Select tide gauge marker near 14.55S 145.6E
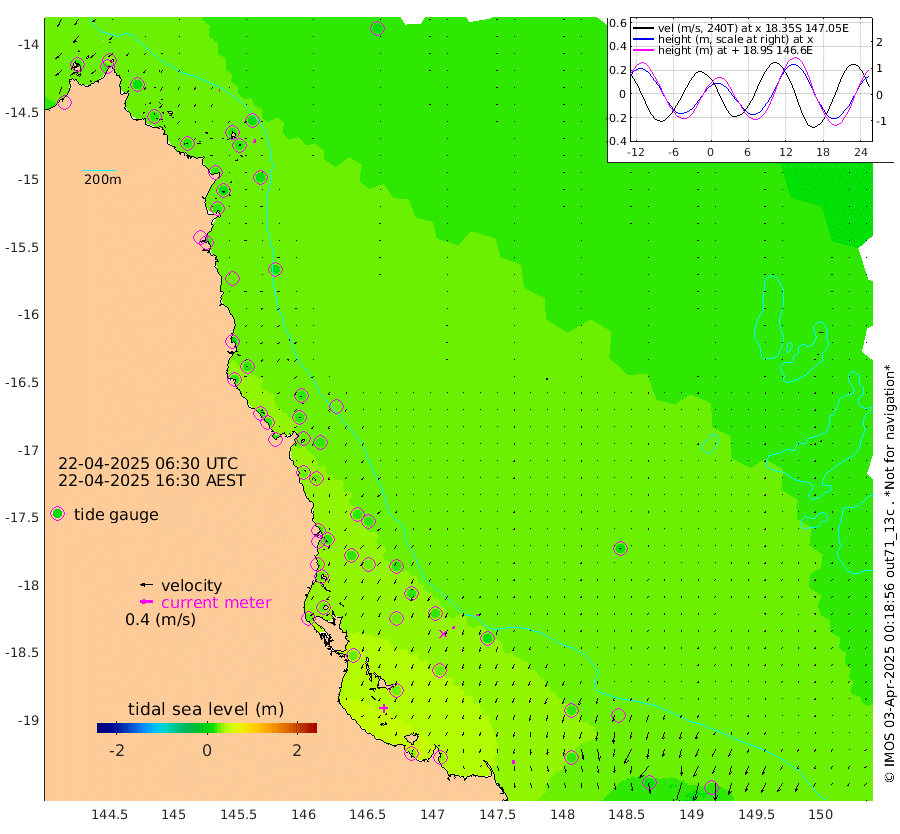 (x=253, y=121)
